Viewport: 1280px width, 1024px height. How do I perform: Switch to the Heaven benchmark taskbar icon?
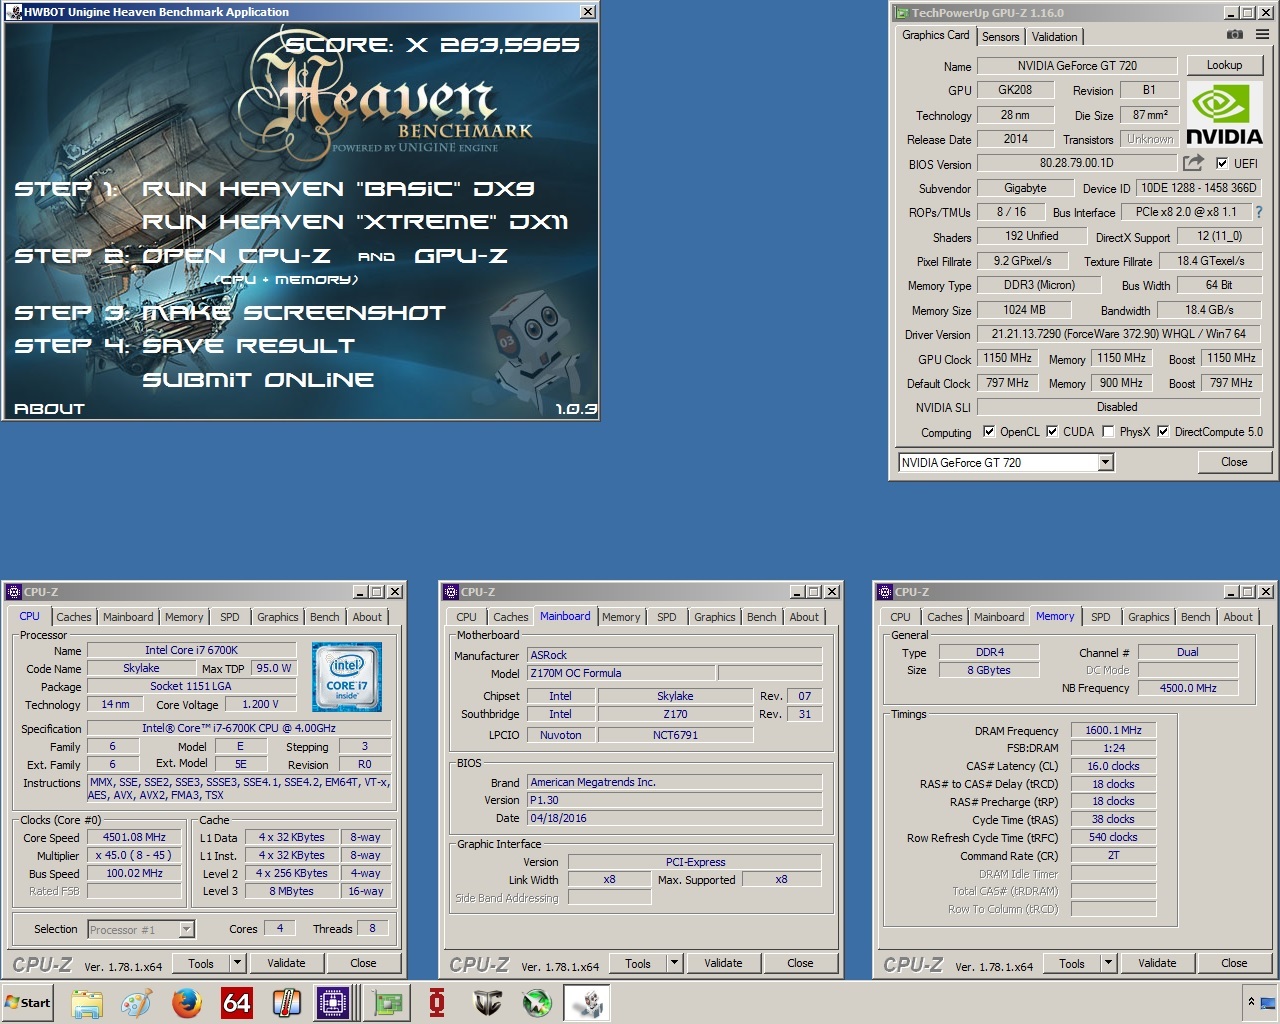coord(587,1003)
